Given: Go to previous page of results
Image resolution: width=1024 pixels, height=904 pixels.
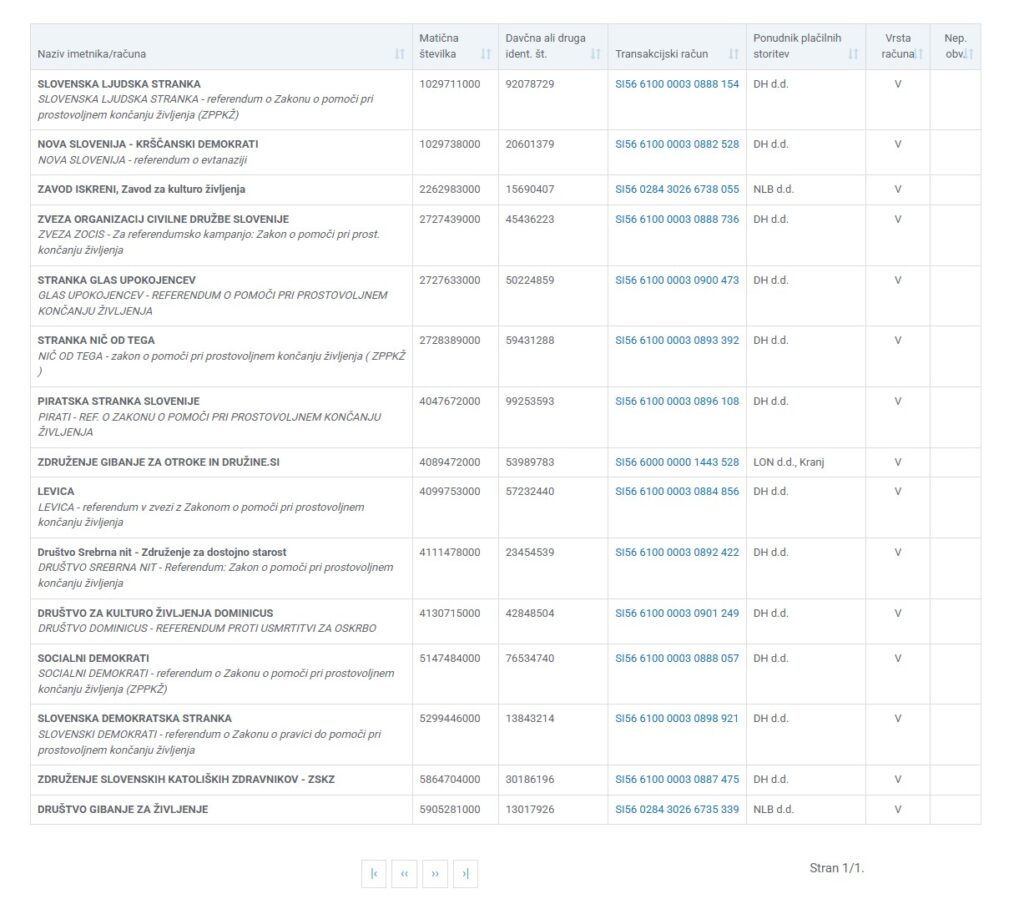Looking at the screenshot, I should pos(404,874).
